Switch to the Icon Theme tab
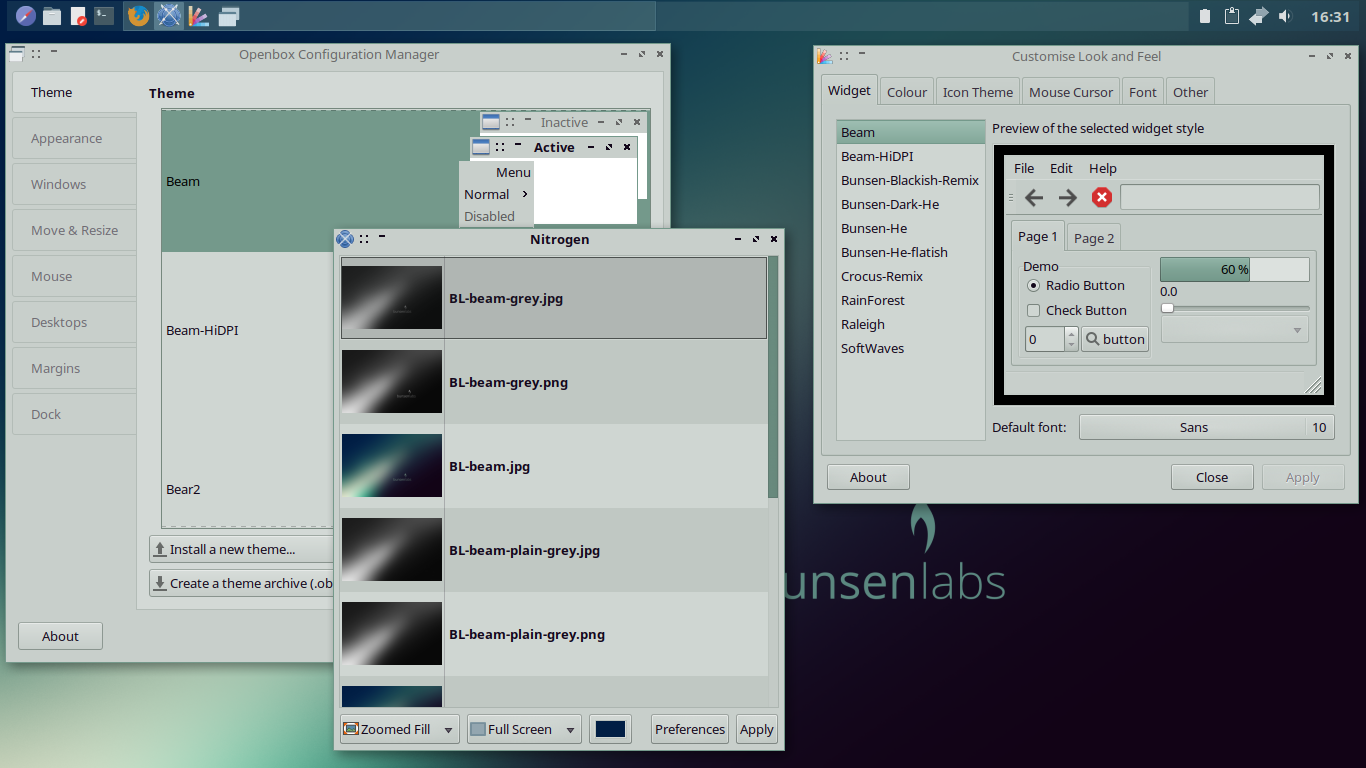Screen dimensions: 1366x768 978,92
